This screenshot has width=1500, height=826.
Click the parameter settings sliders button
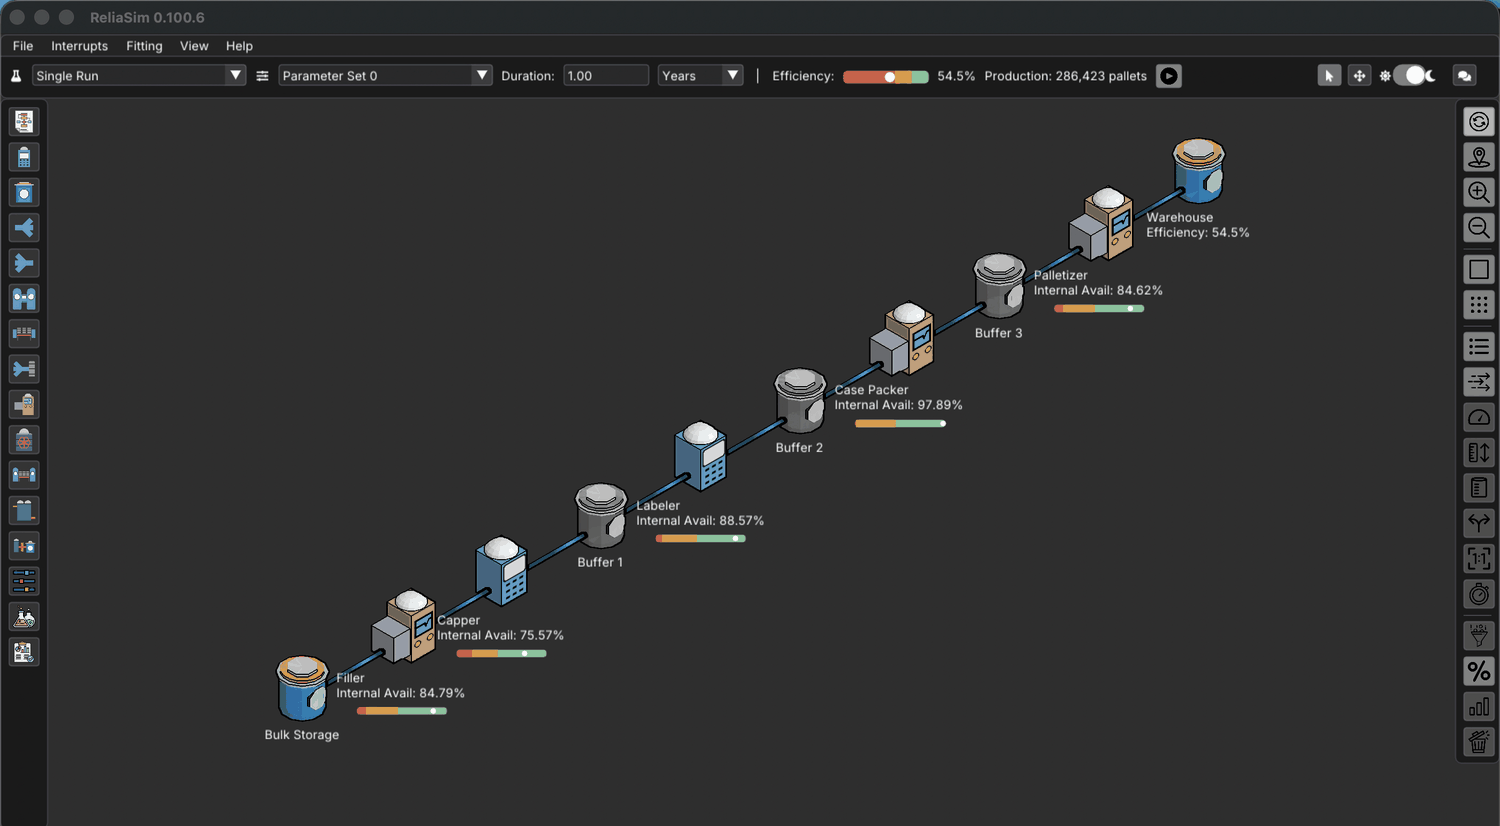point(262,76)
